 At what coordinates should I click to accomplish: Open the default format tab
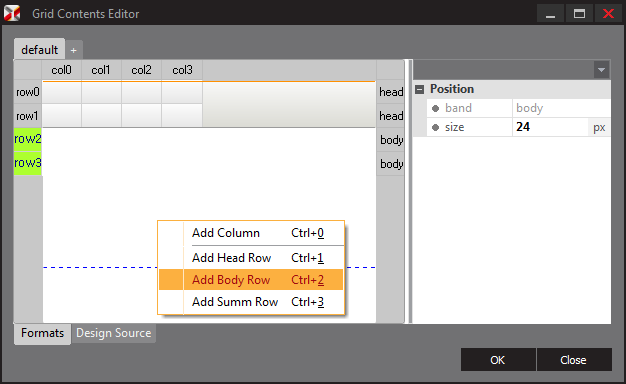40,49
